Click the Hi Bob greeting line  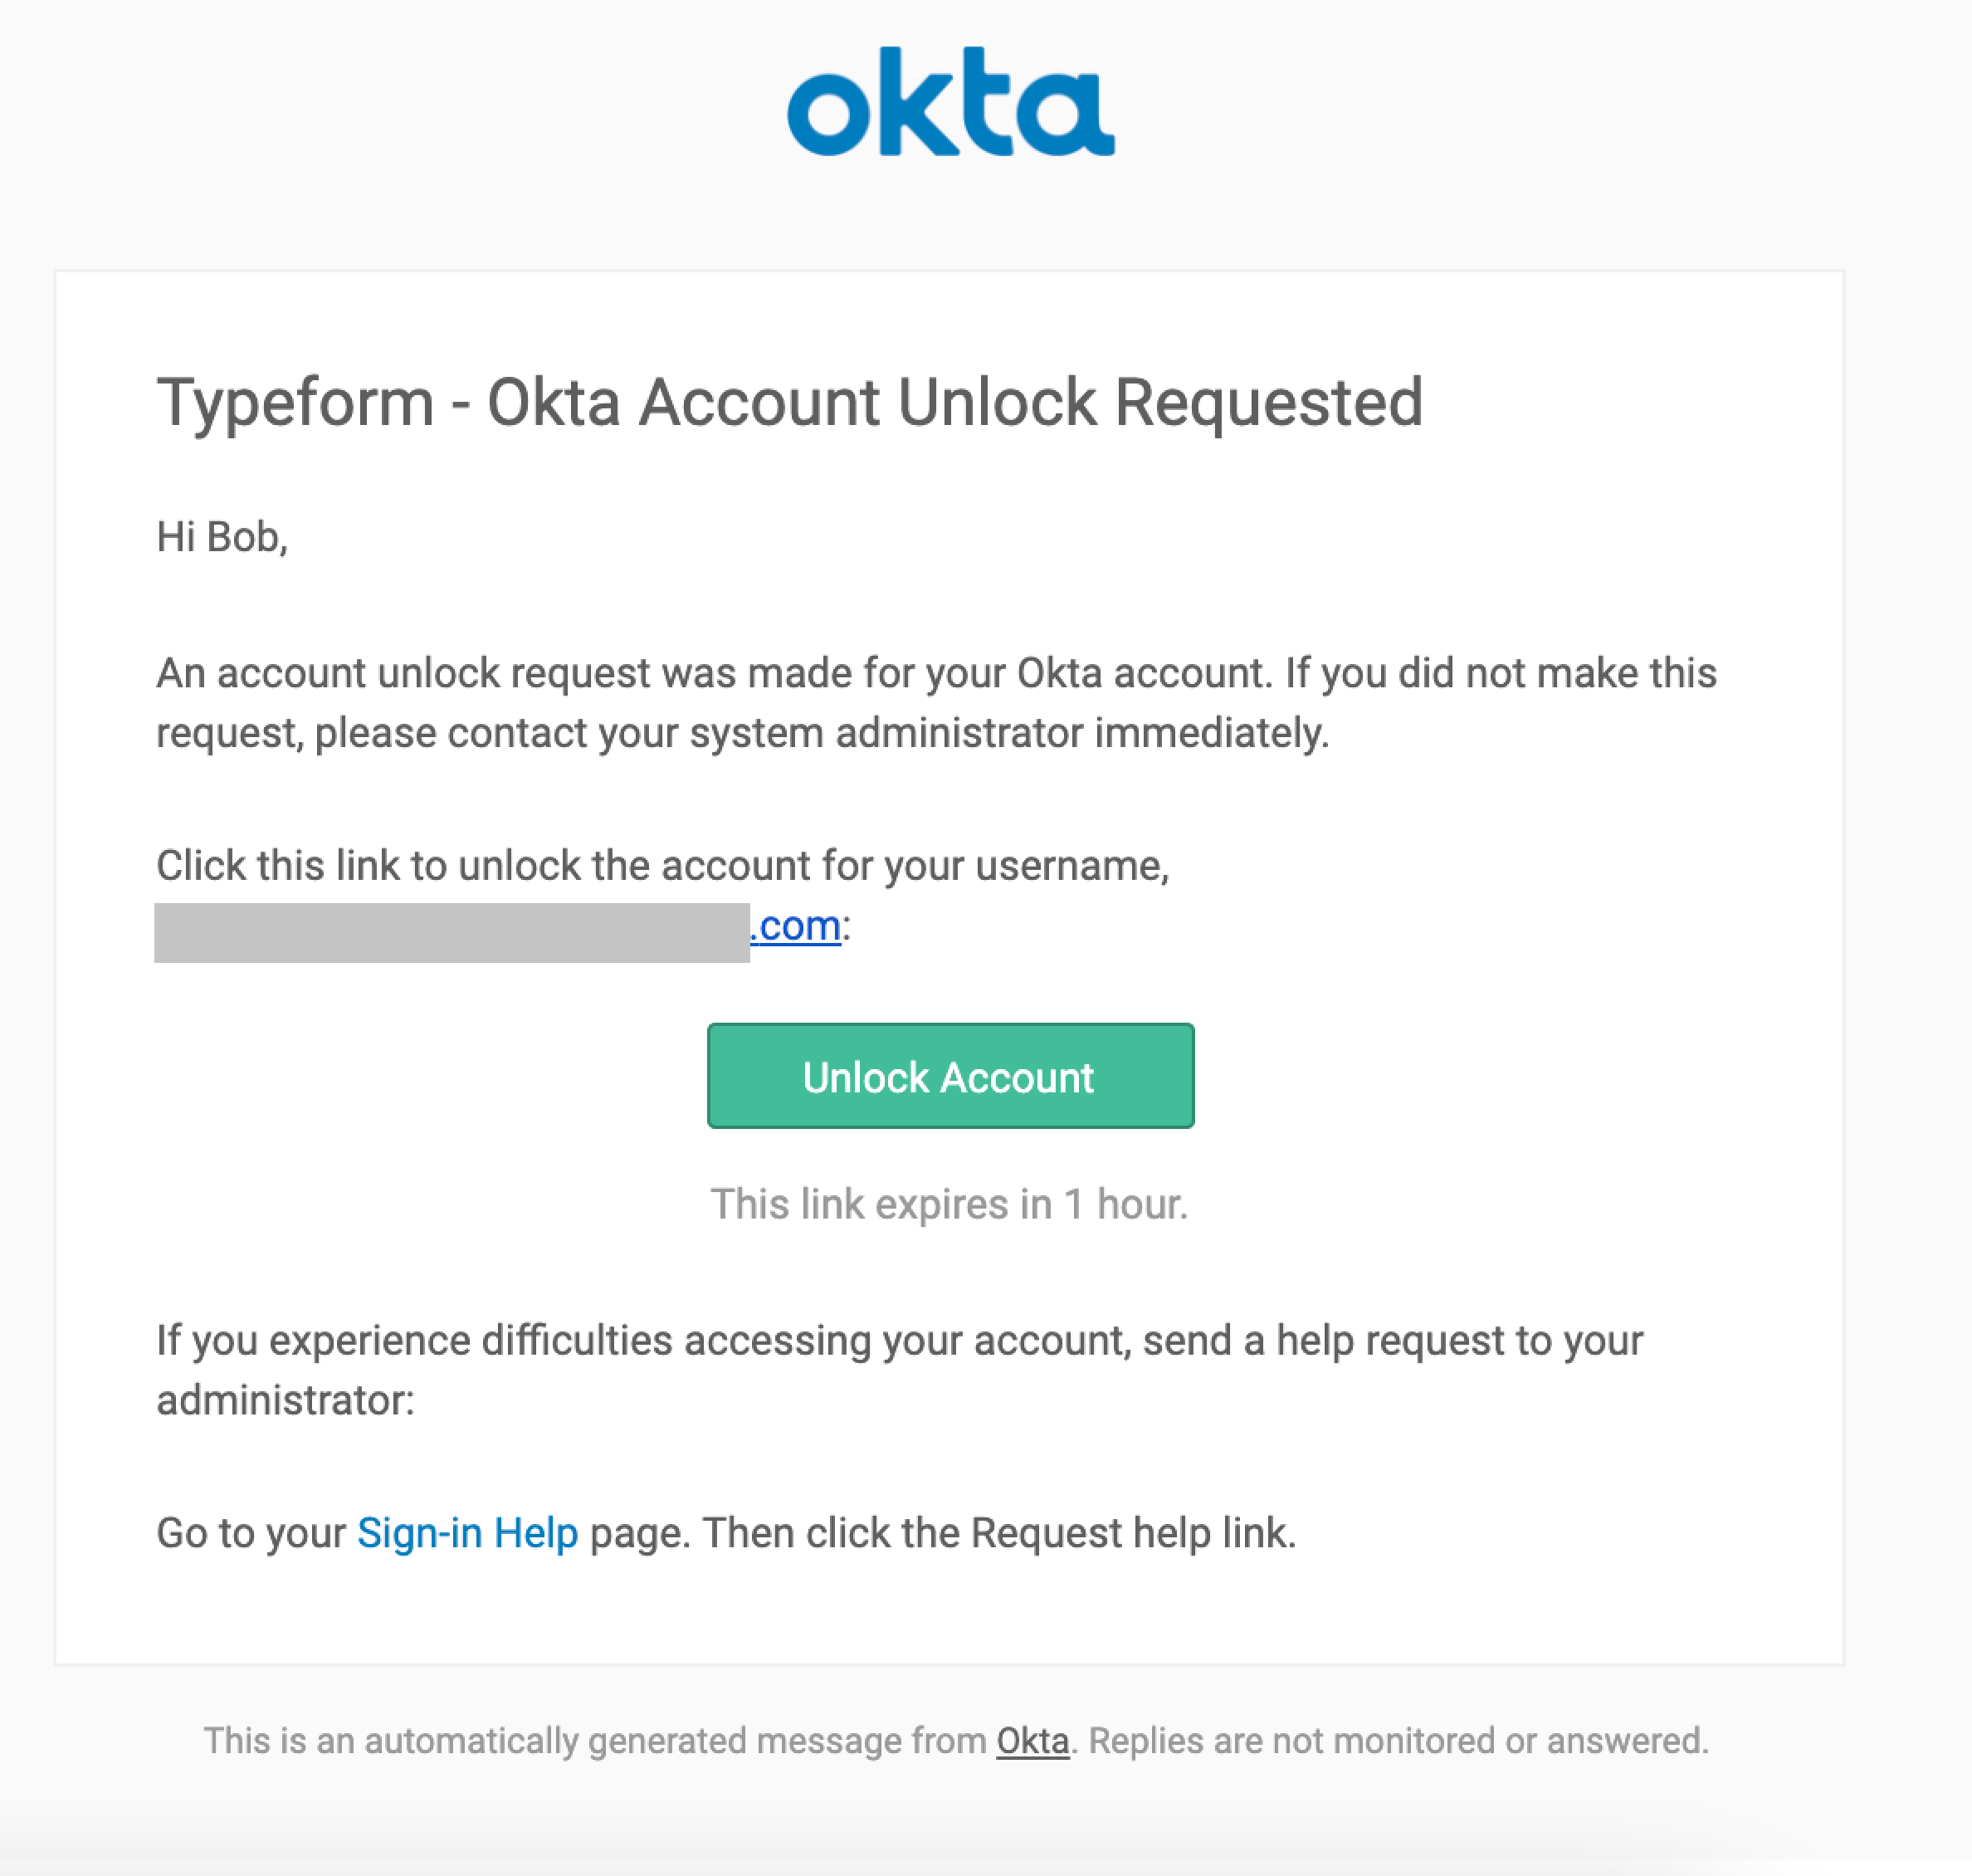click(x=222, y=538)
